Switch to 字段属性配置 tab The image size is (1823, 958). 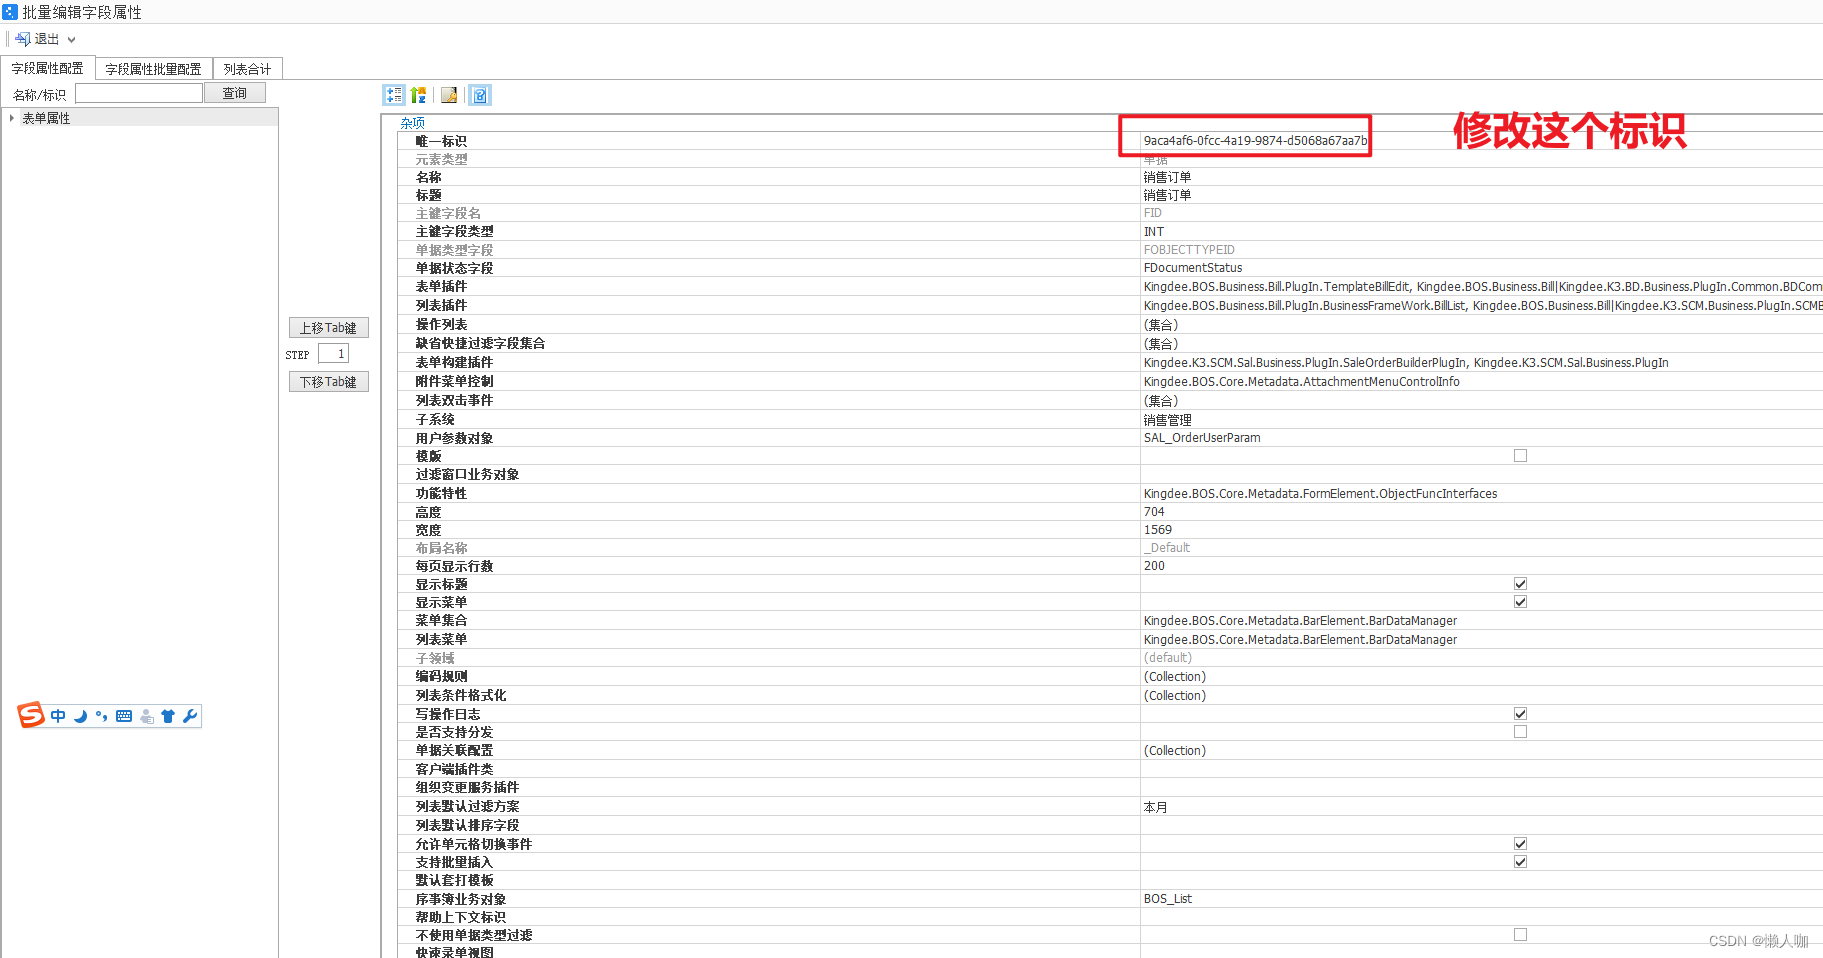tap(47, 68)
